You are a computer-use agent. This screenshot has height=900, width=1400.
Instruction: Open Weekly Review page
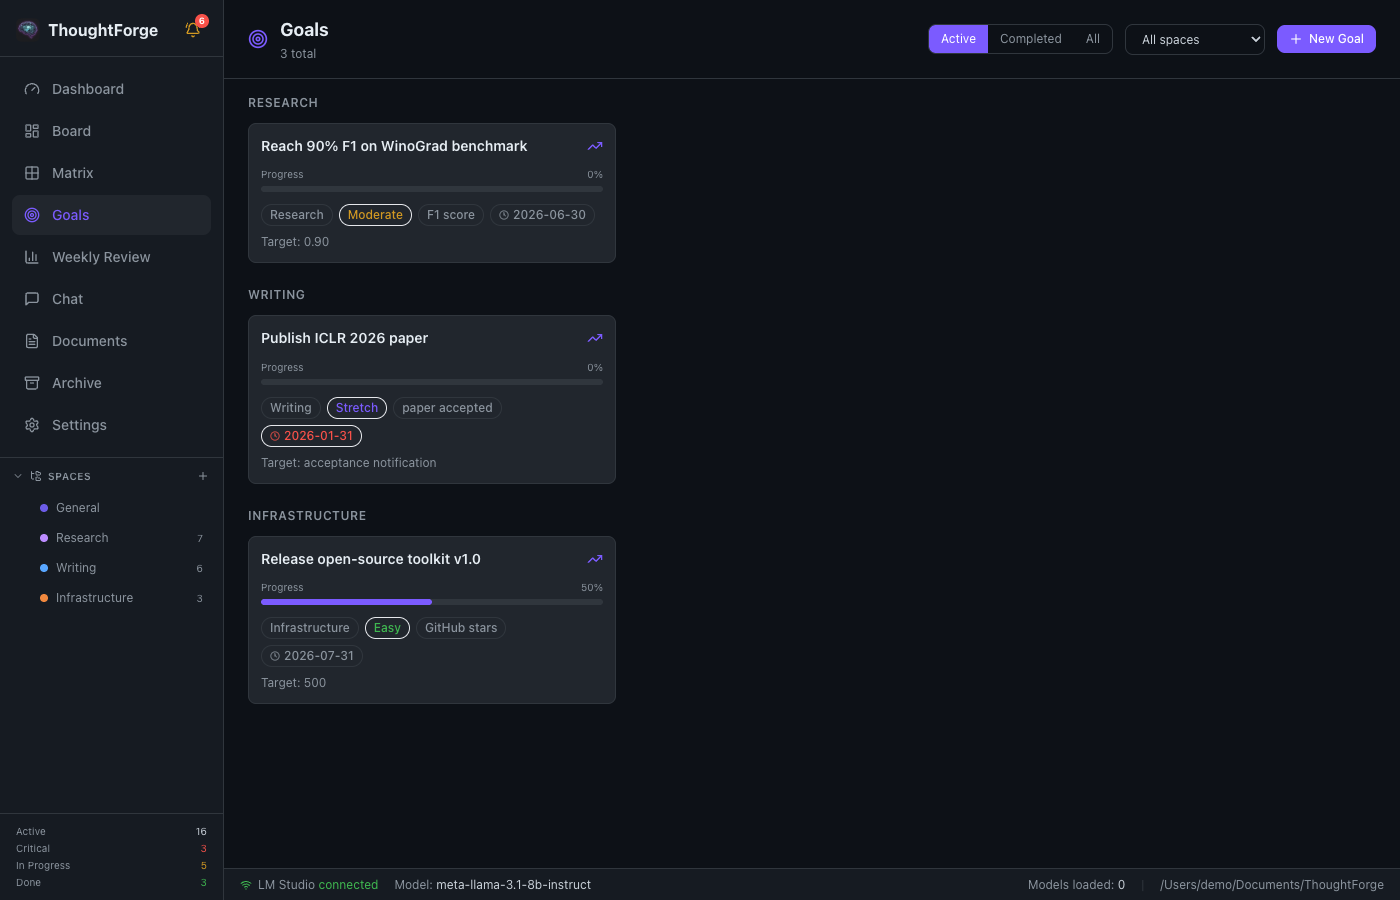[x=111, y=257]
